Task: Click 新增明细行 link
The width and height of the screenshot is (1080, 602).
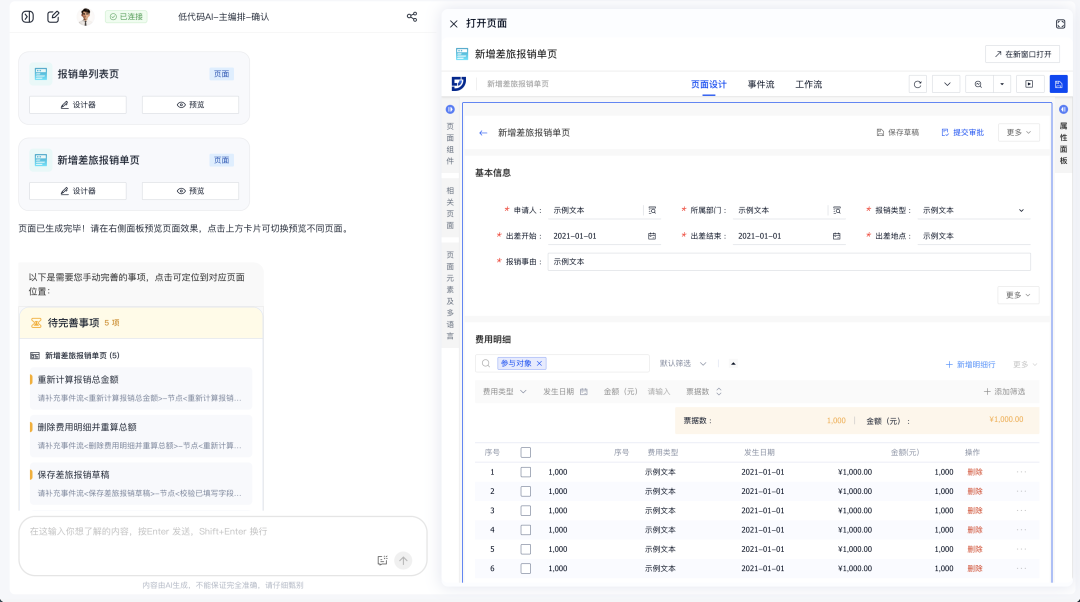Action: pos(970,364)
